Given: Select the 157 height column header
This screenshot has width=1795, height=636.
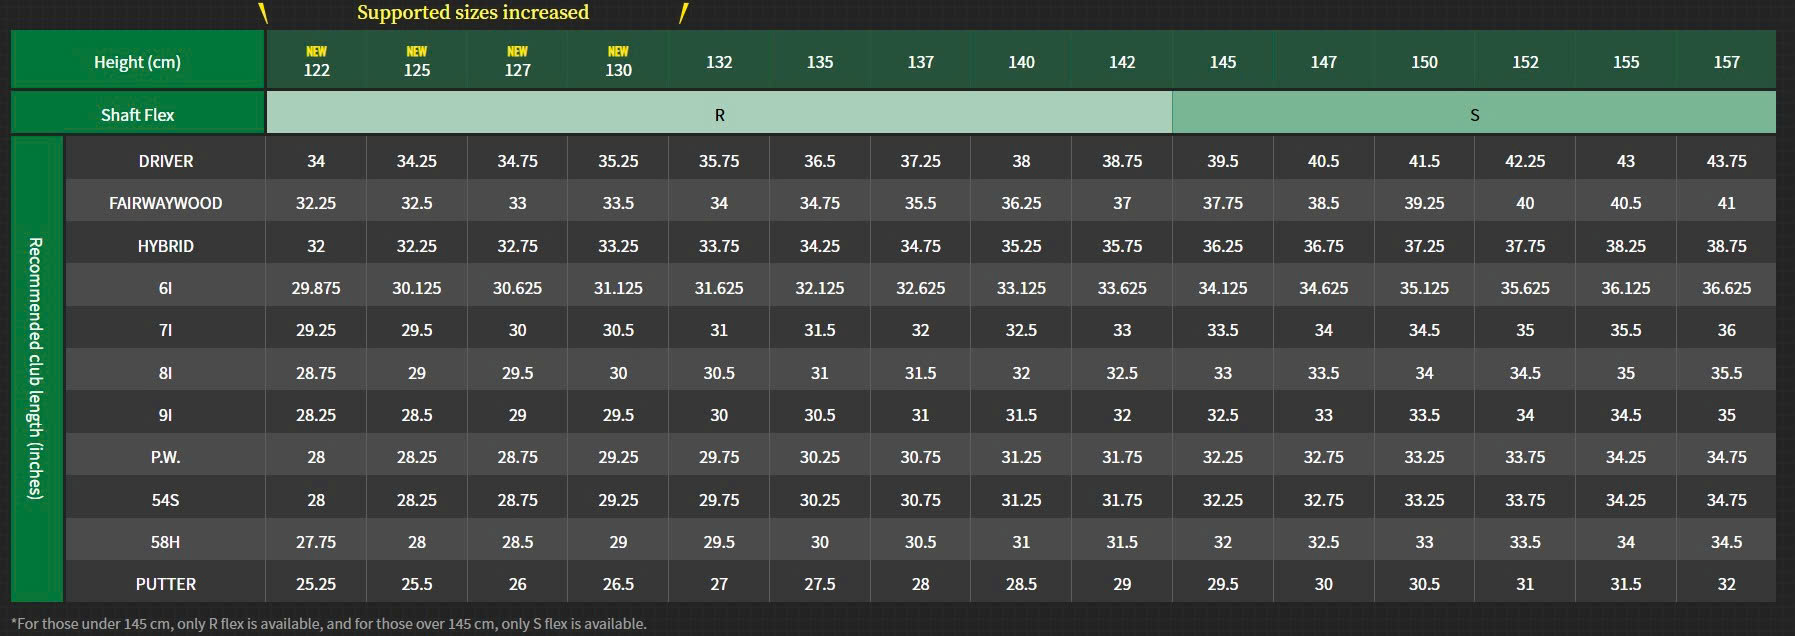Looking at the screenshot, I should (1726, 62).
